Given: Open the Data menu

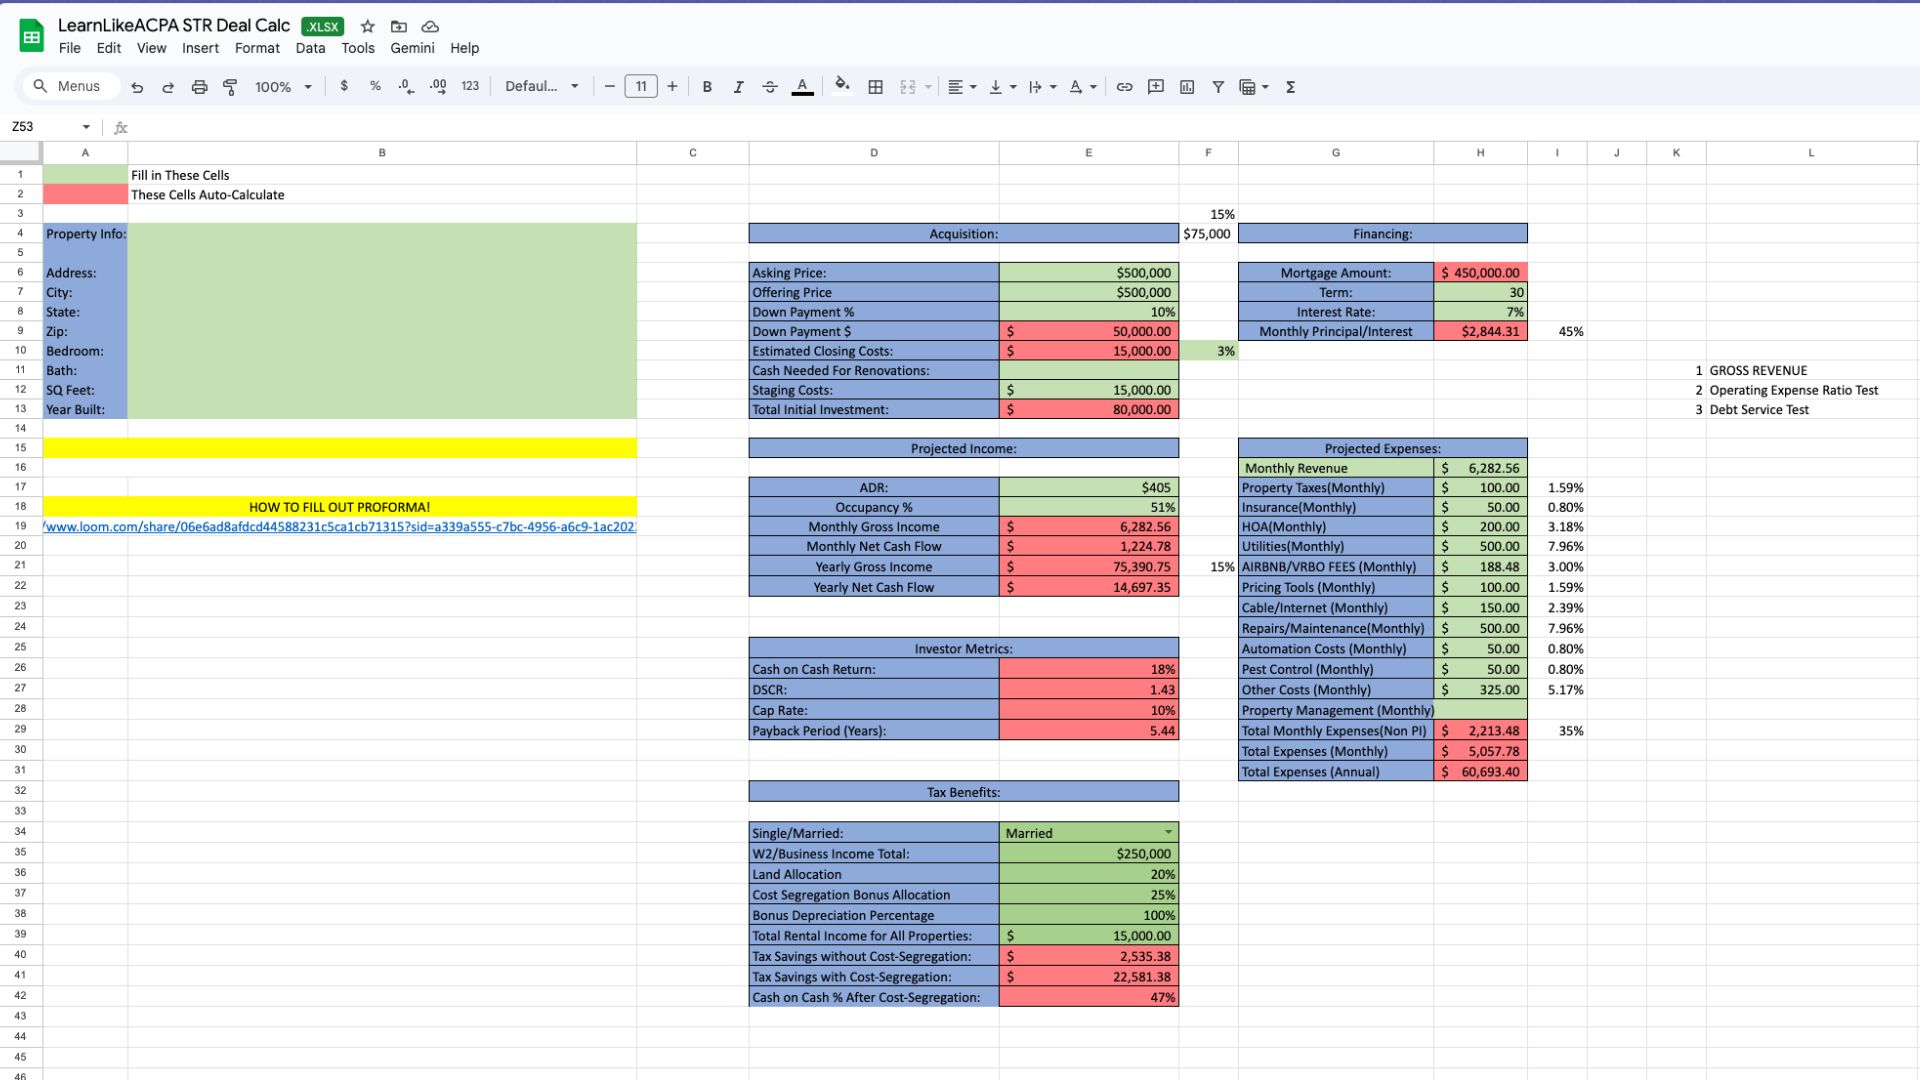Looking at the screenshot, I should click(x=310, y=48).
